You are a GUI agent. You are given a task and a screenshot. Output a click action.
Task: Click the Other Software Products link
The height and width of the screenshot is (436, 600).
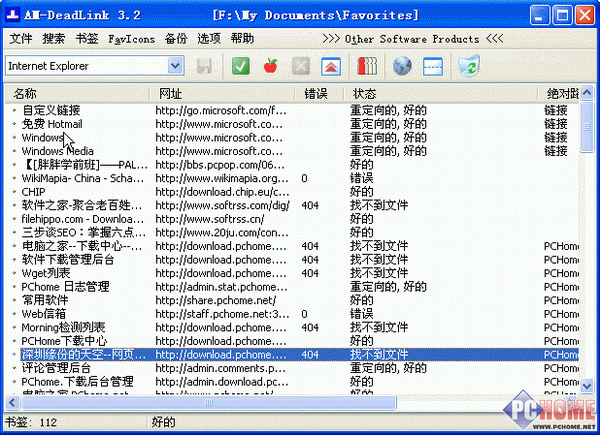(412, 39)
